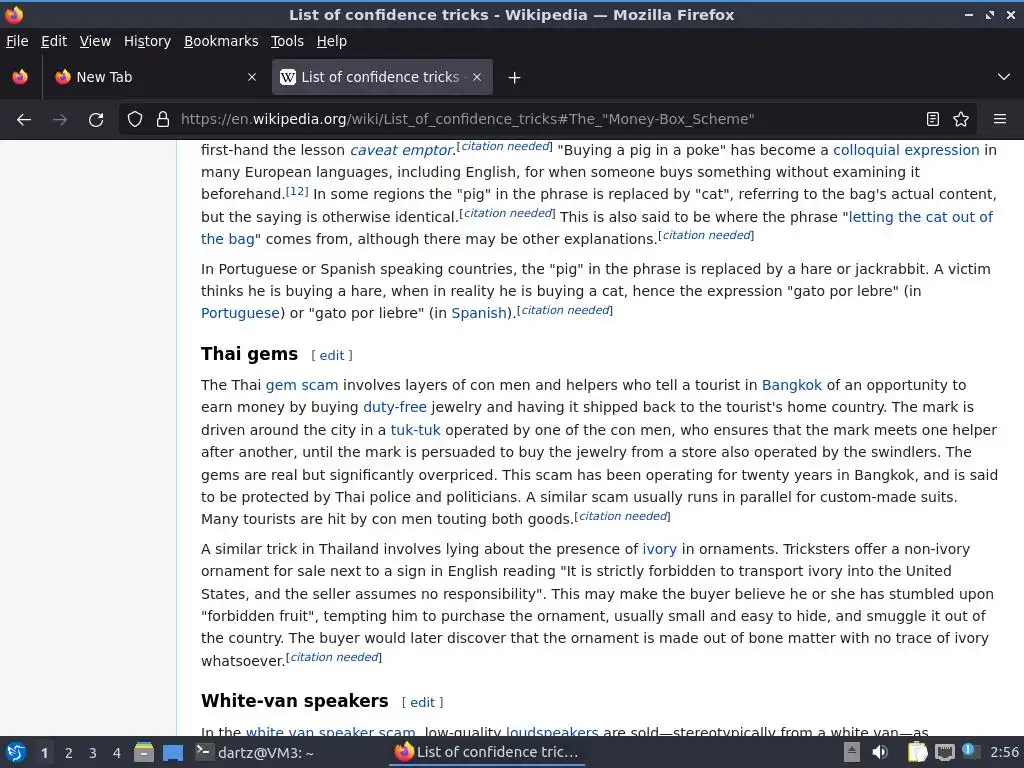Click the Thai gems heading

point(249,354)
